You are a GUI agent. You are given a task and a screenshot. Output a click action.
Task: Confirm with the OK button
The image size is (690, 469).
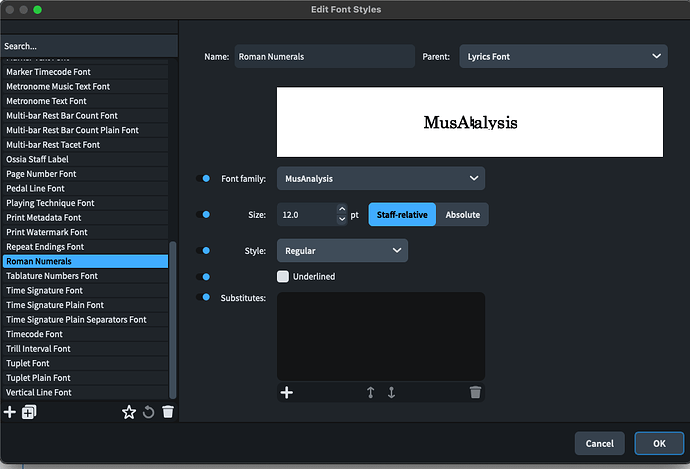(659, 443)
